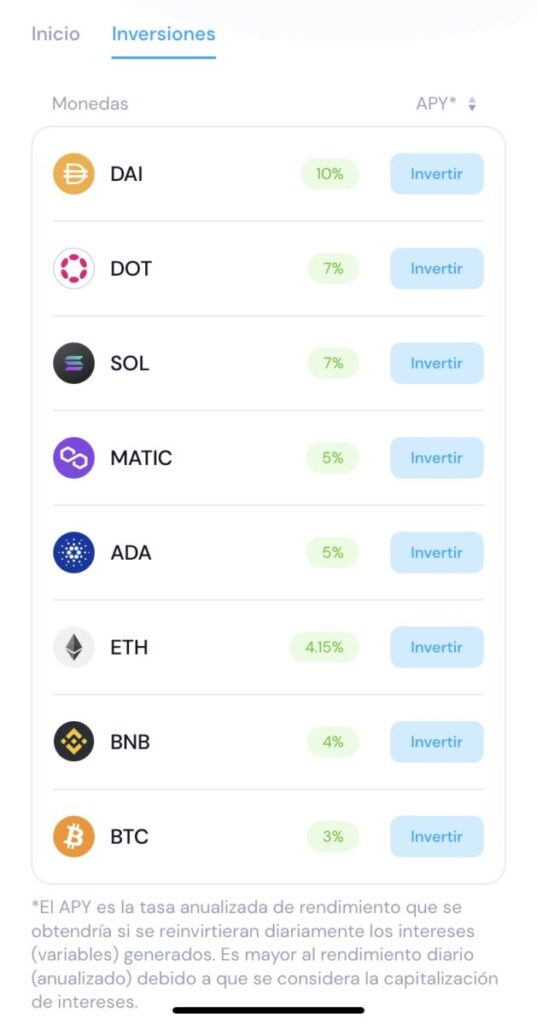Viewport: 537px width, 1024px height.
Task: Open the MATIC Polygon icon
Action: point(74,458)
